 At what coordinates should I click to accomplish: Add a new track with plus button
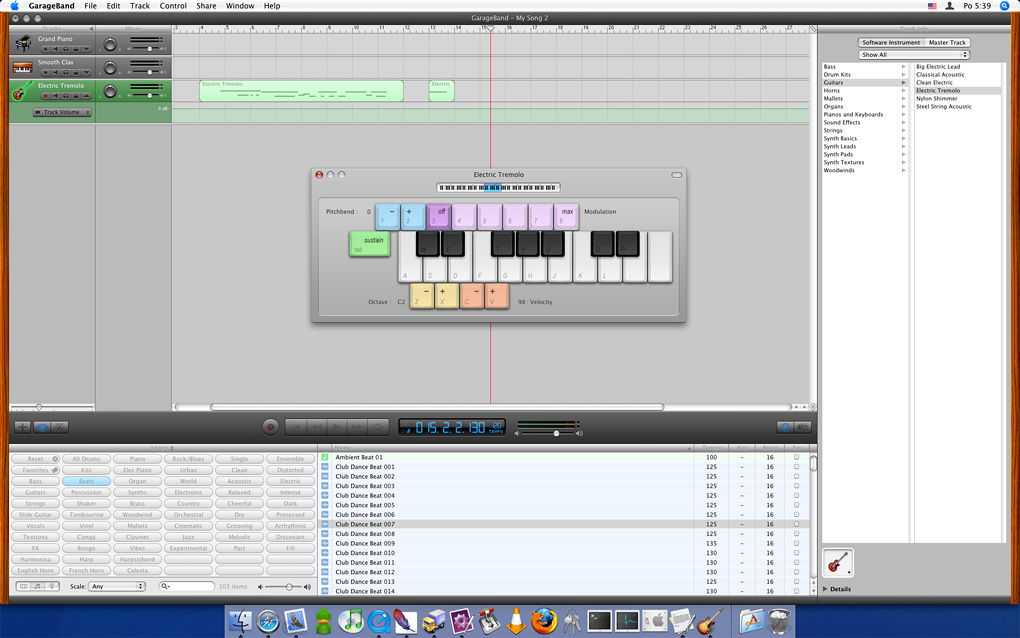pyautogui.click(x=22, y=427)
